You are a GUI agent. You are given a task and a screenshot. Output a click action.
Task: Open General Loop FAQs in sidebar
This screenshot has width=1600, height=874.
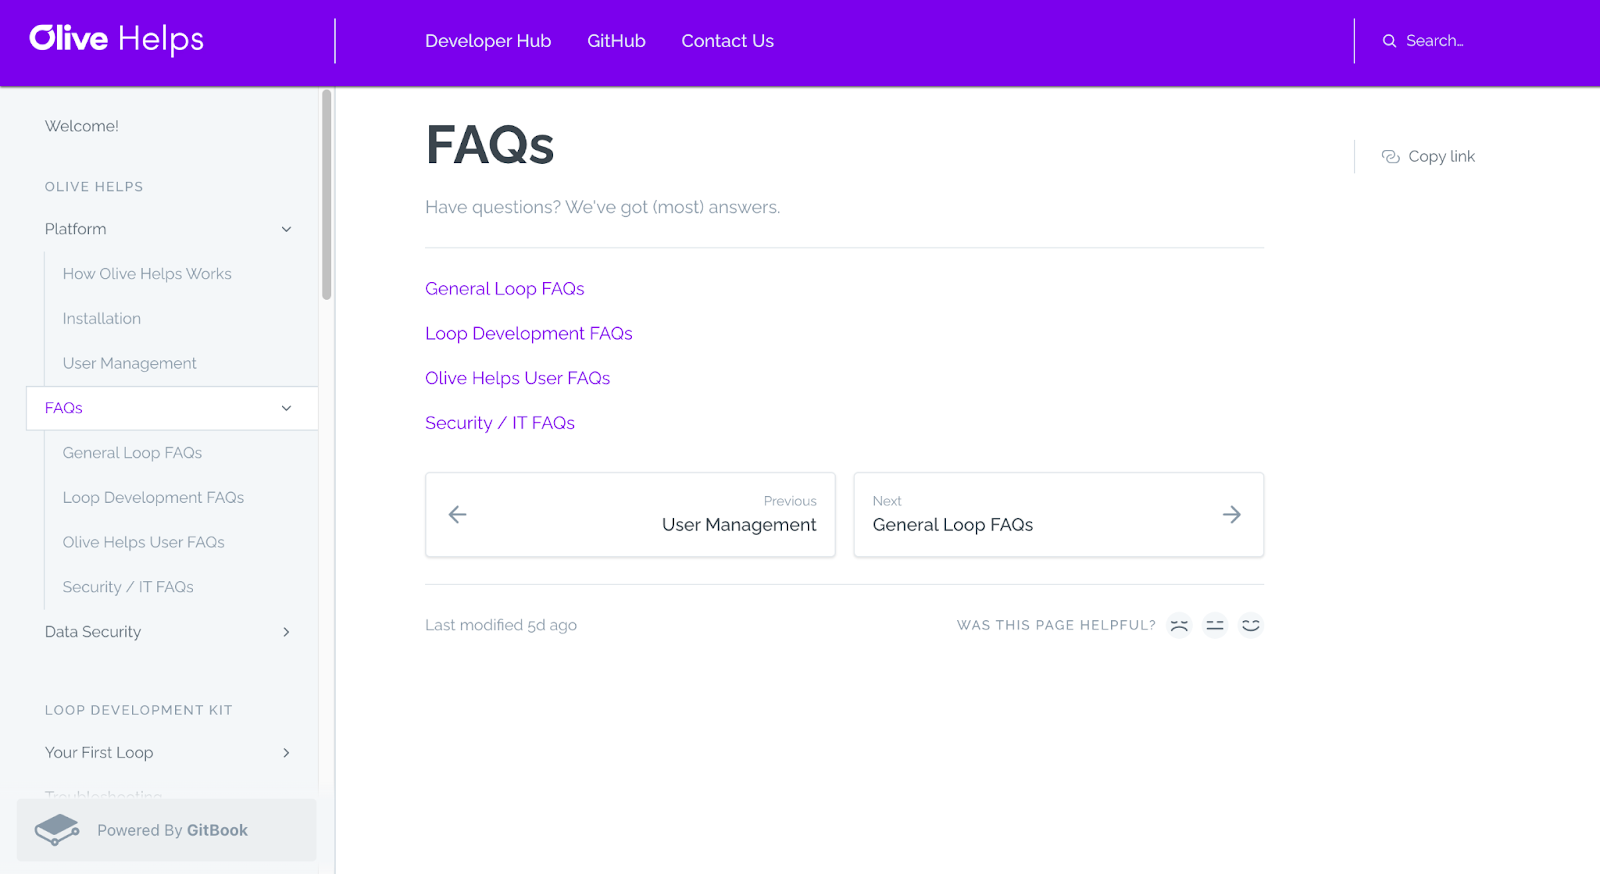click(x=132, y=453)
